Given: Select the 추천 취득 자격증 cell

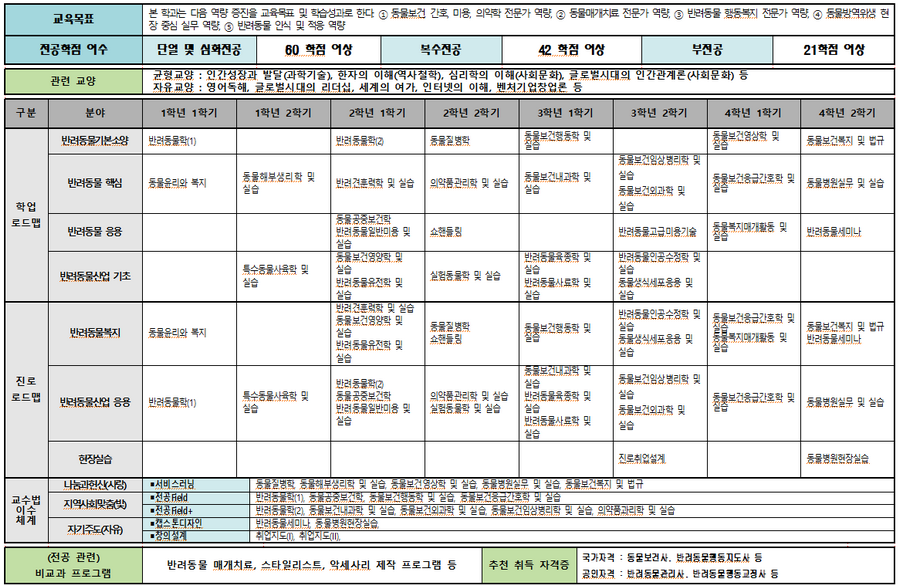Looking at the screenshot, I should point(525,564).
